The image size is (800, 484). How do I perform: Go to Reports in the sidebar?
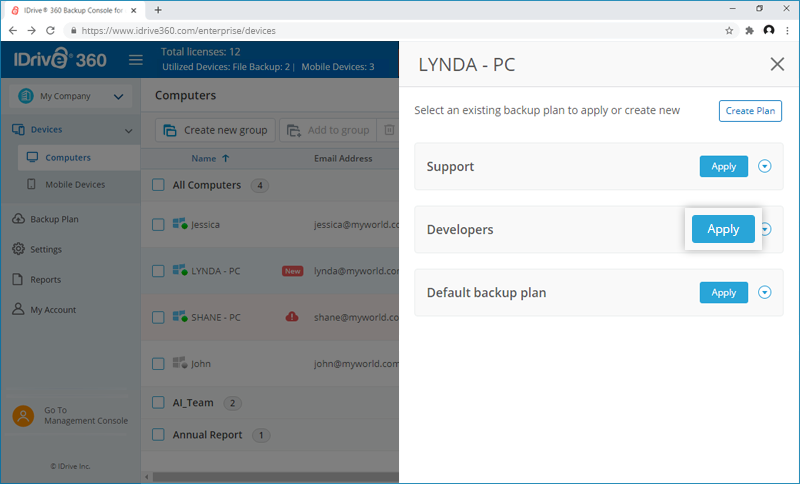45,280
